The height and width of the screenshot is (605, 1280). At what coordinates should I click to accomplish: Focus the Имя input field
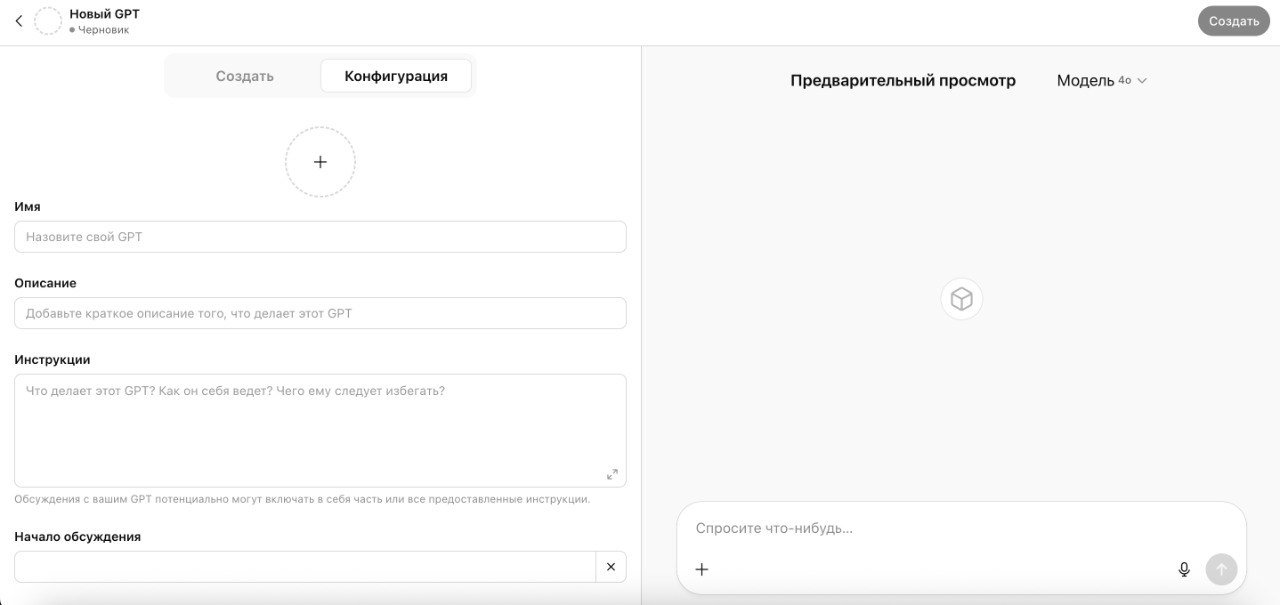[x=320, y=237]
